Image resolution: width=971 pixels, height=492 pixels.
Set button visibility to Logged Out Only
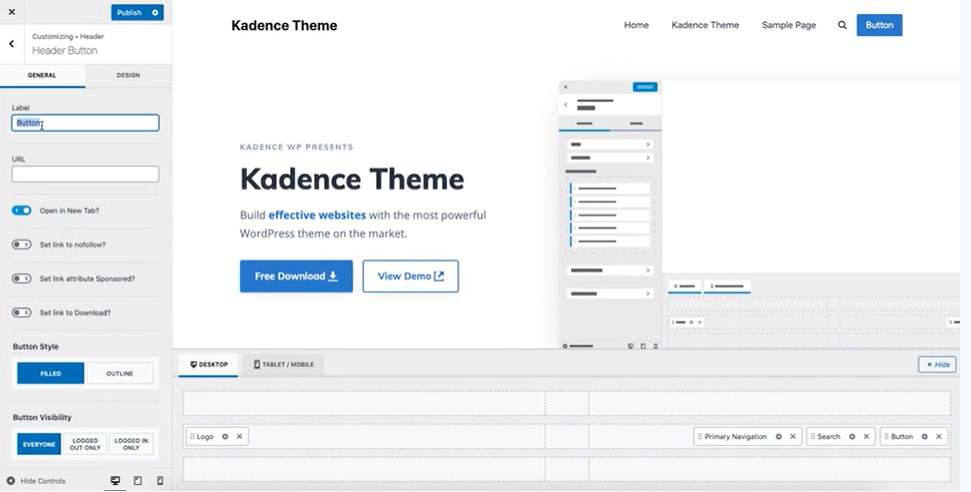[85, 444]
